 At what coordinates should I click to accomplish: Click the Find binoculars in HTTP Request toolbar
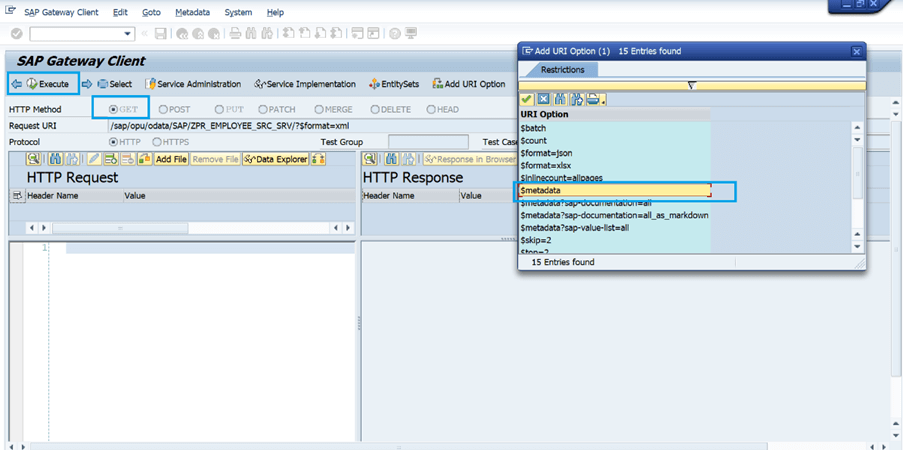(56, 158)
